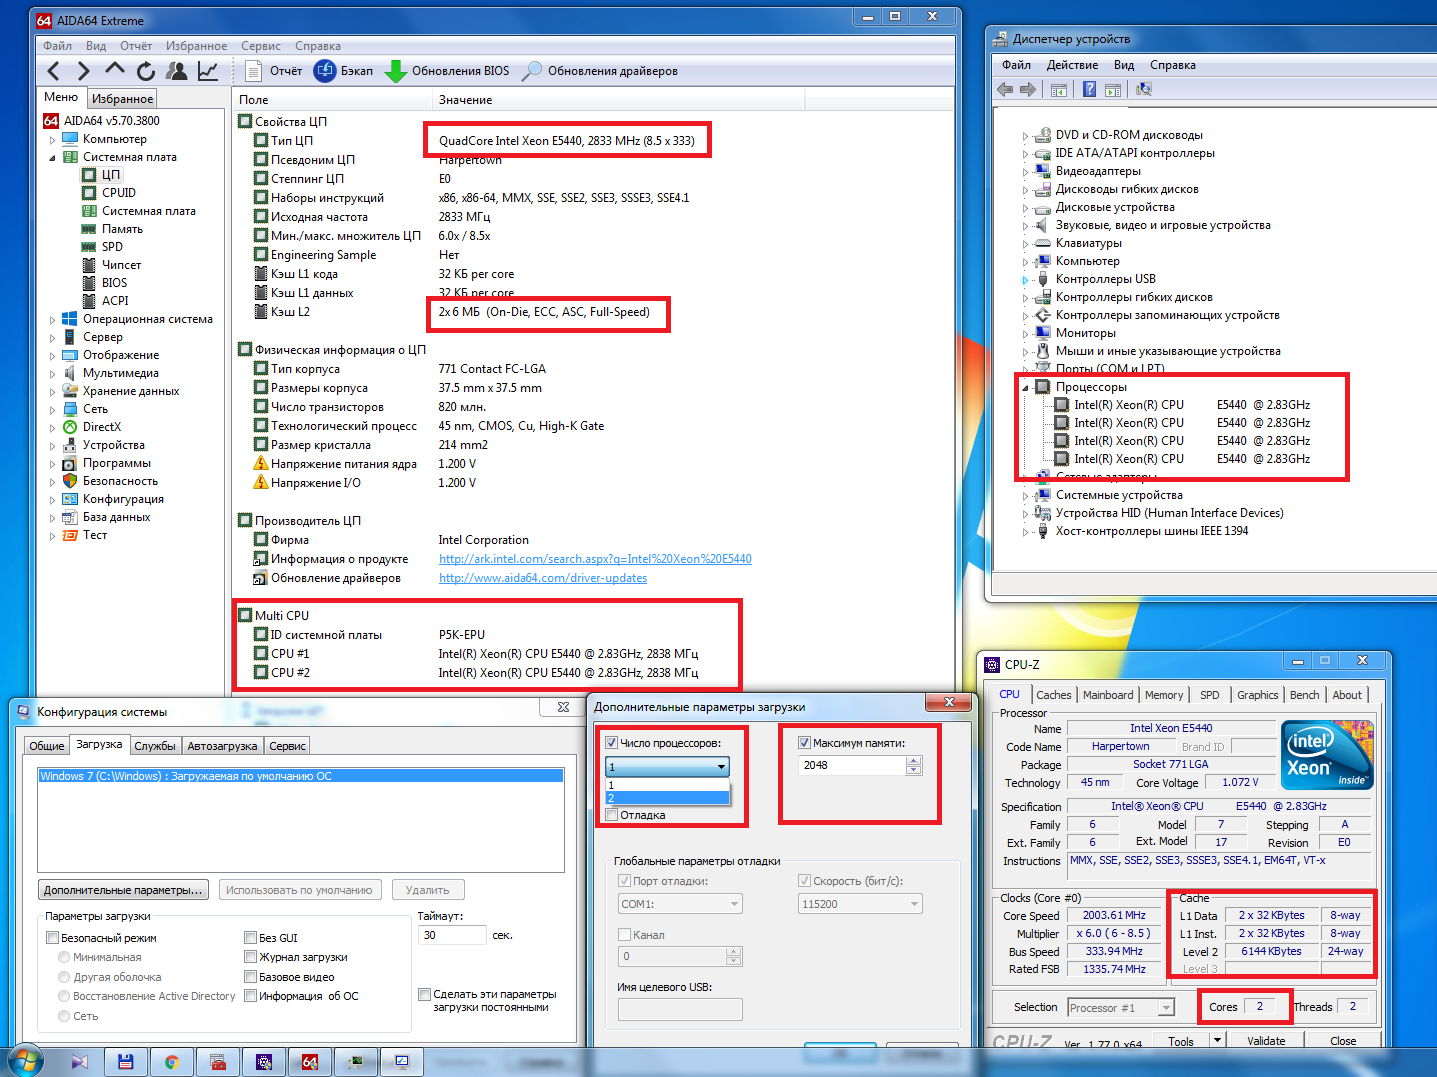Viewport: 1437px width, 1077px height.
Task: Open the Файл menu in AIDA64
Action: [x=57, y=46]
